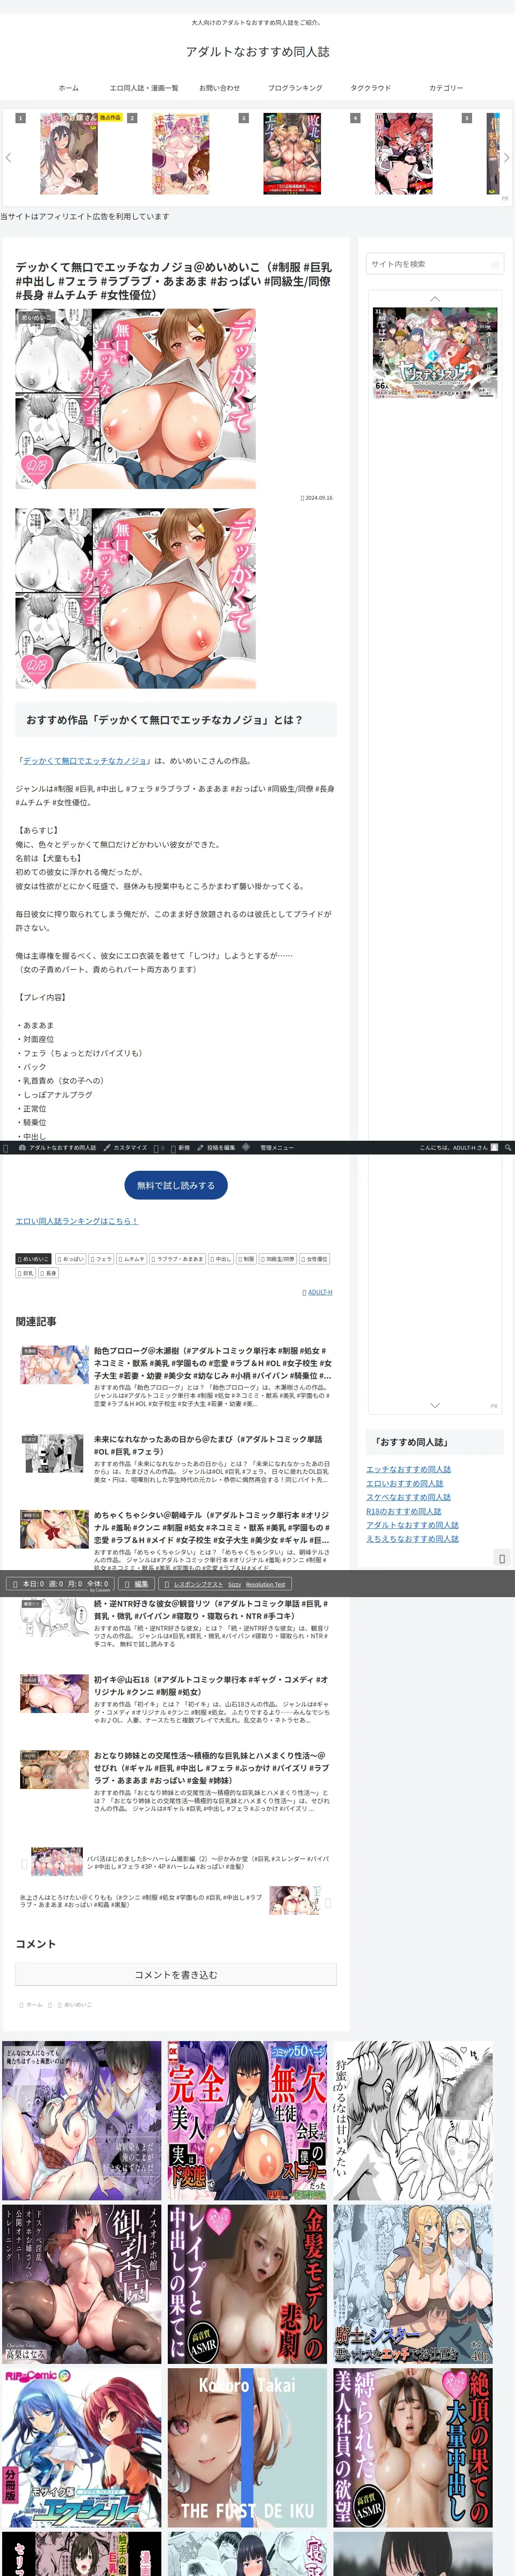Open related article めちゃくちゃシタい
This screenshot has height=2576, width=515.
(x=175, y=1540)
